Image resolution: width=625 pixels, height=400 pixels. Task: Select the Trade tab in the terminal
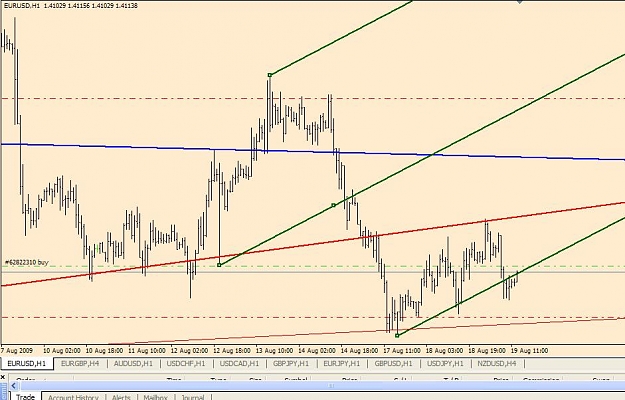(26, 397)
